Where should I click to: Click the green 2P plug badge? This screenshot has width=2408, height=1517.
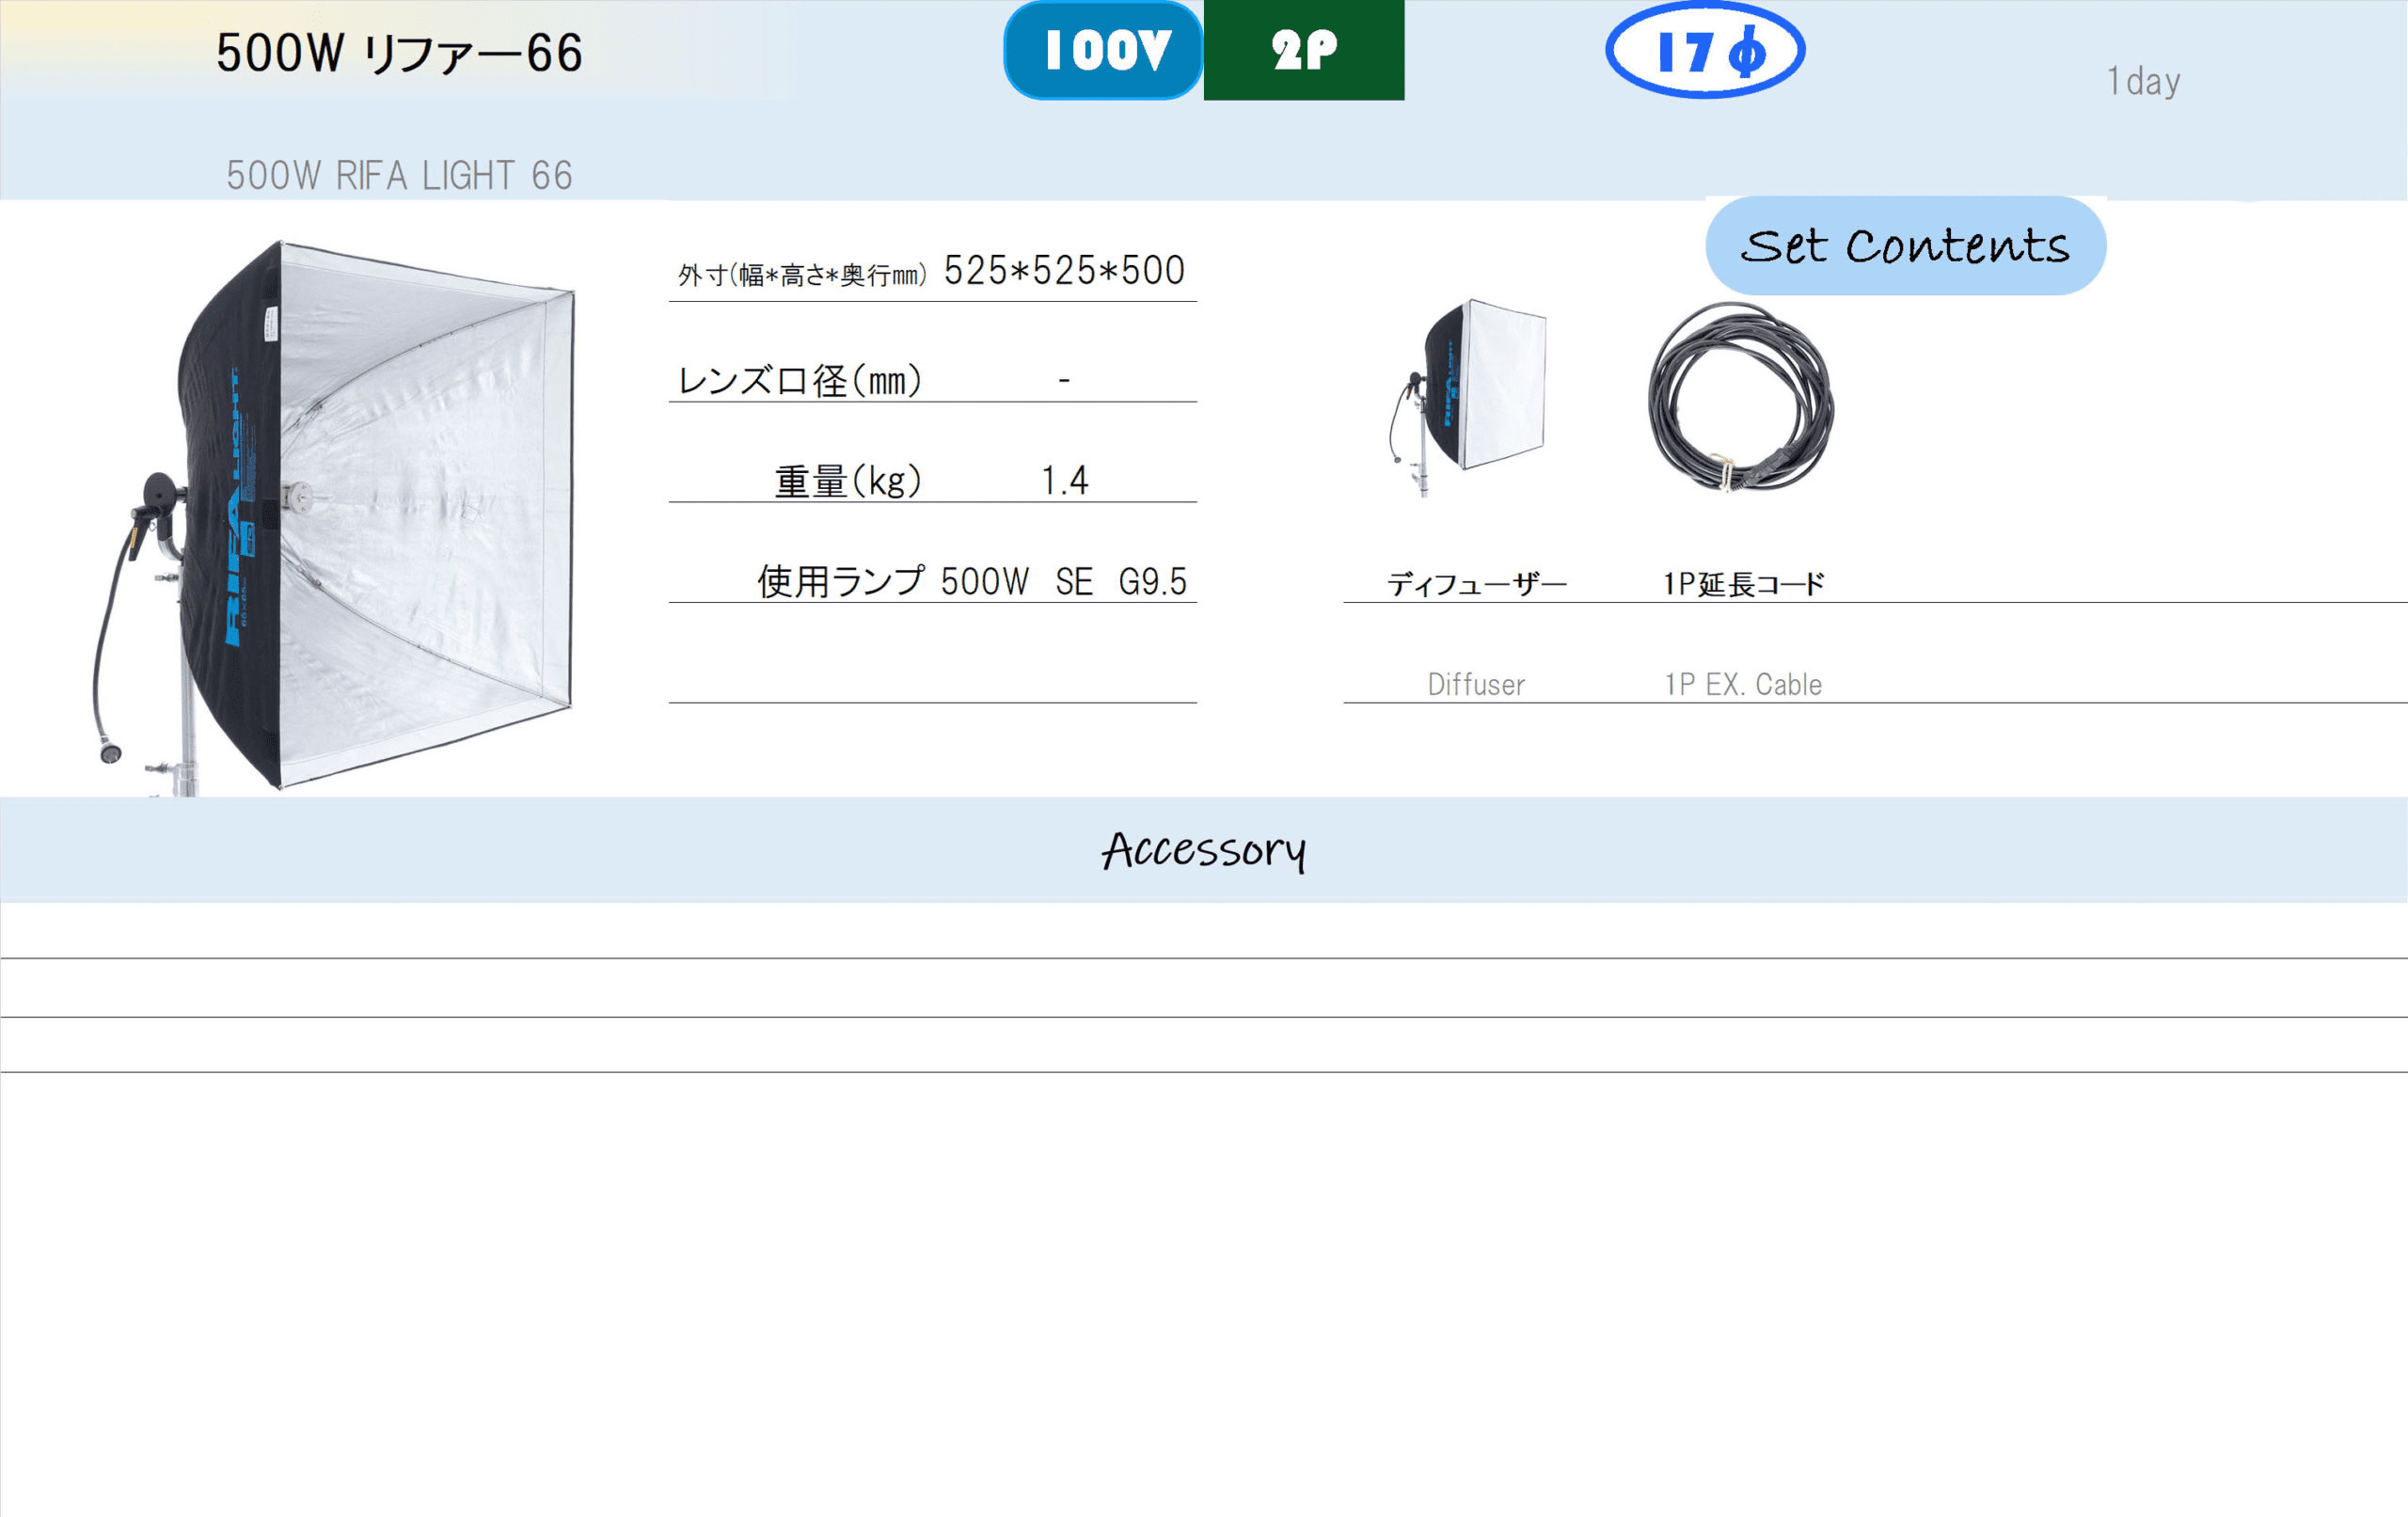(1304, 50)
